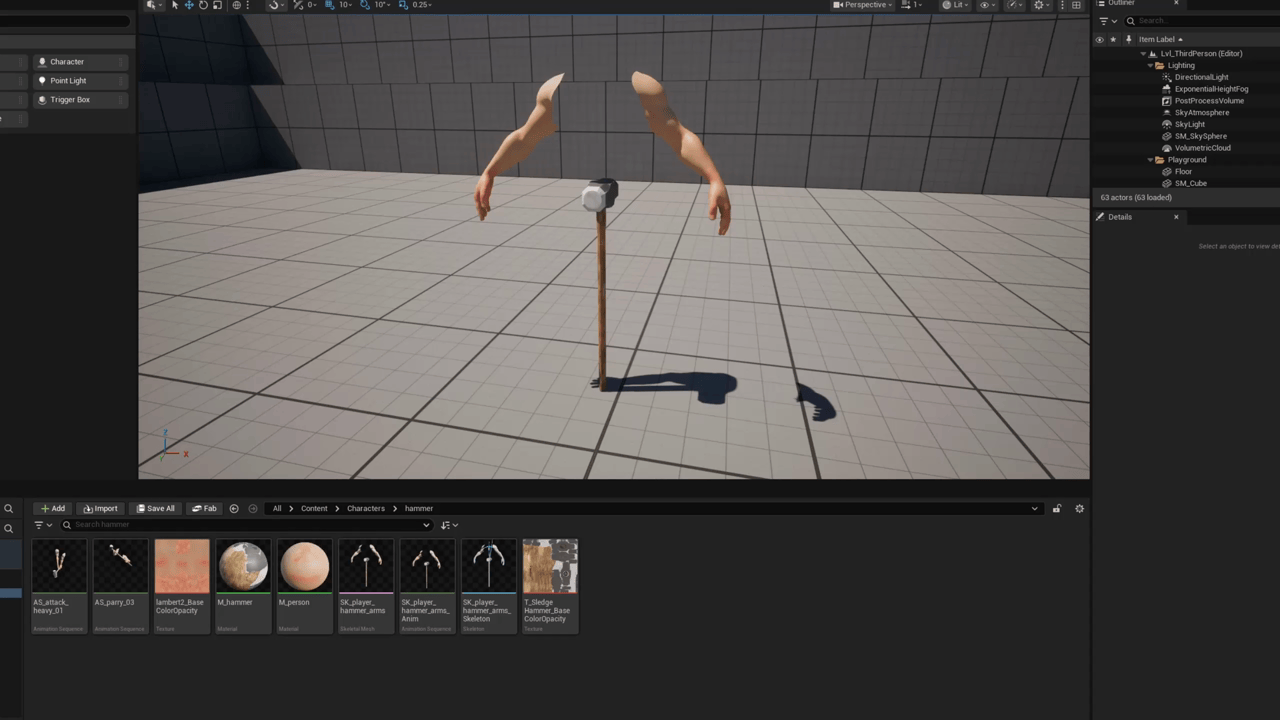1280x720 pixels.
Task: Navigate to Characters in breadcrumb path
Action: point(366,508)
